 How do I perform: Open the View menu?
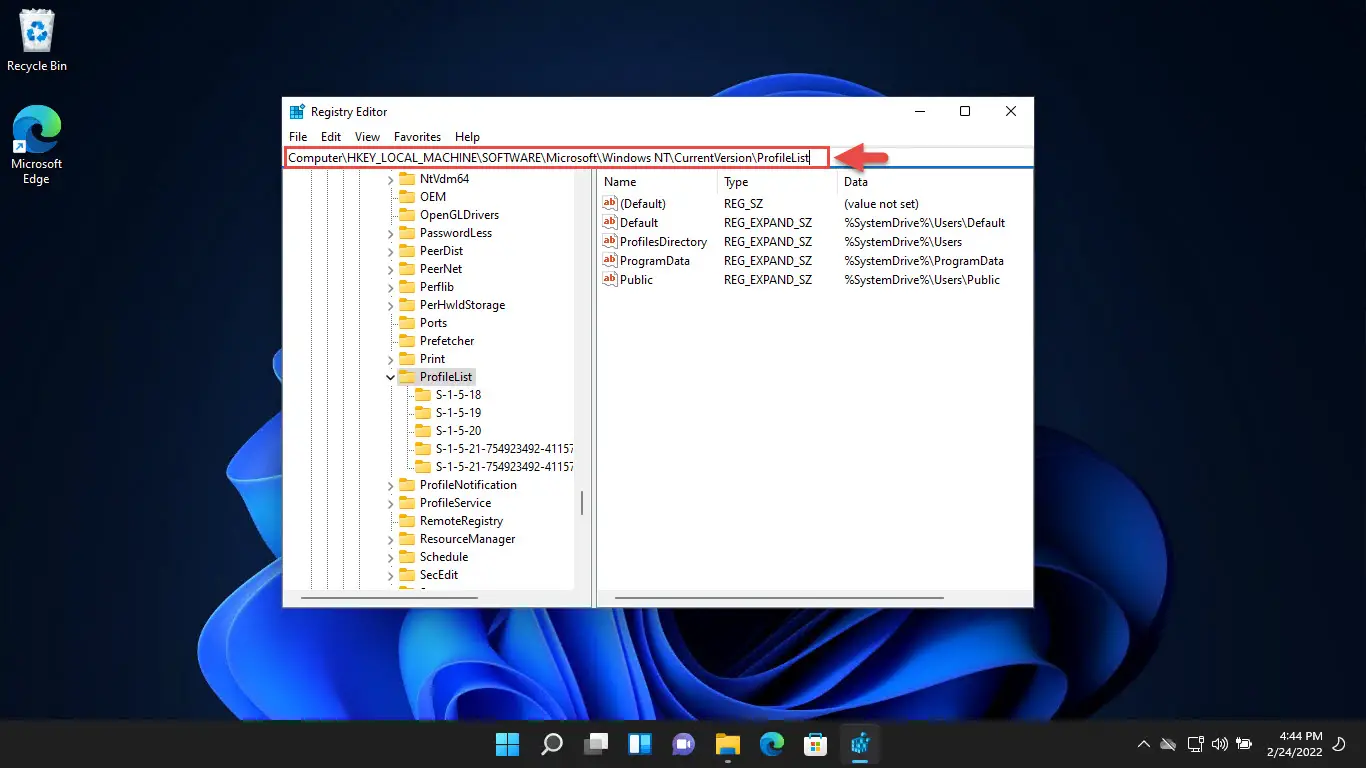pyautogui.click(x=367, y=137)
